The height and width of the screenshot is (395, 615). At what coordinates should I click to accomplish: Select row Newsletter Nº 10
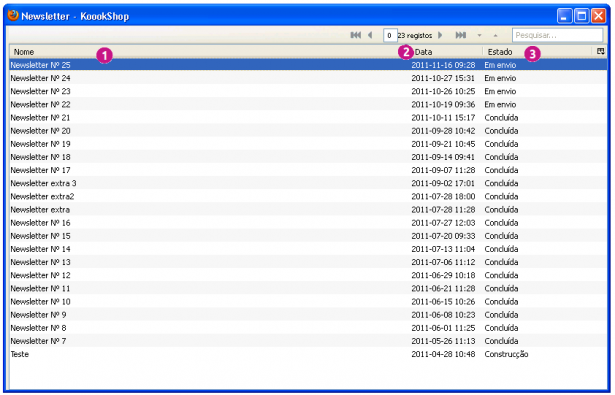point(308,301)
